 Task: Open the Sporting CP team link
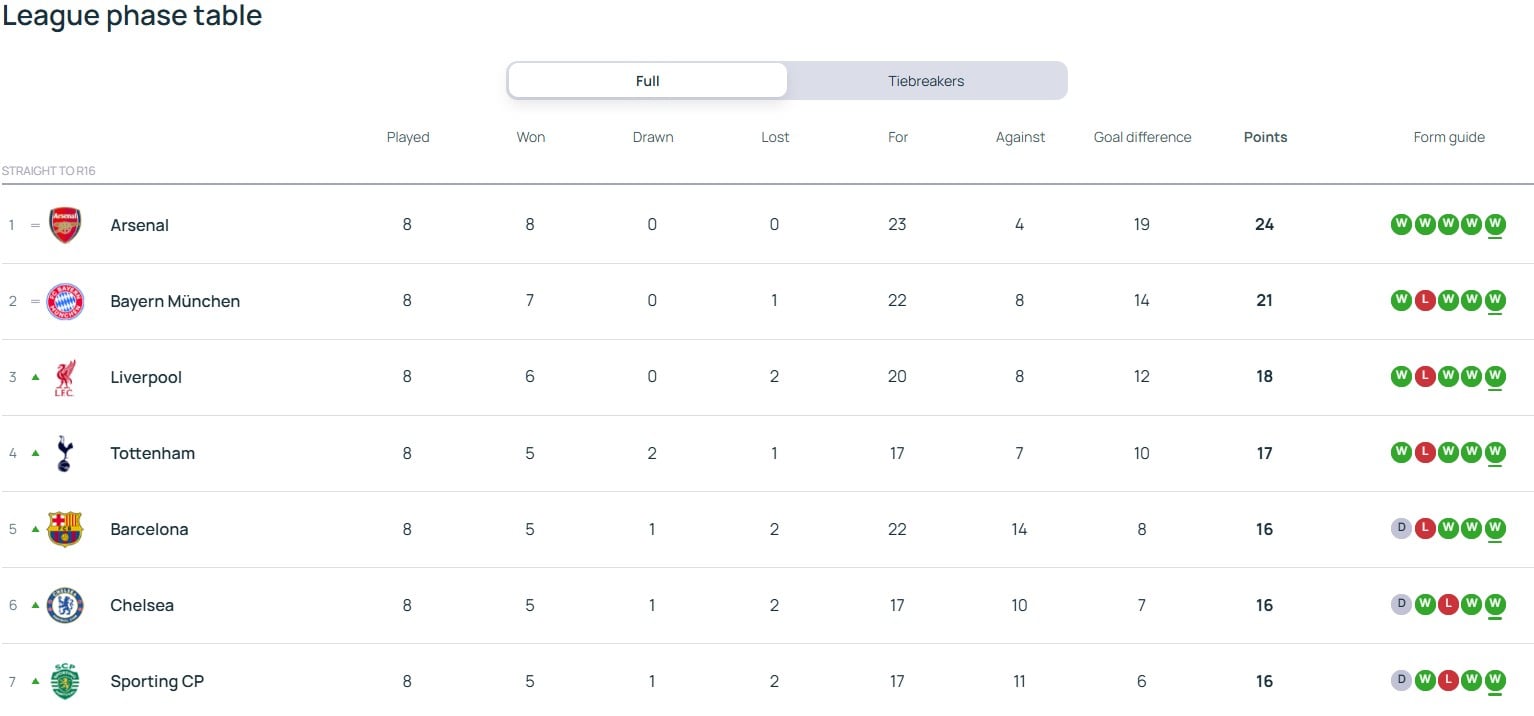pyautogui.click(x=157, y=681)
